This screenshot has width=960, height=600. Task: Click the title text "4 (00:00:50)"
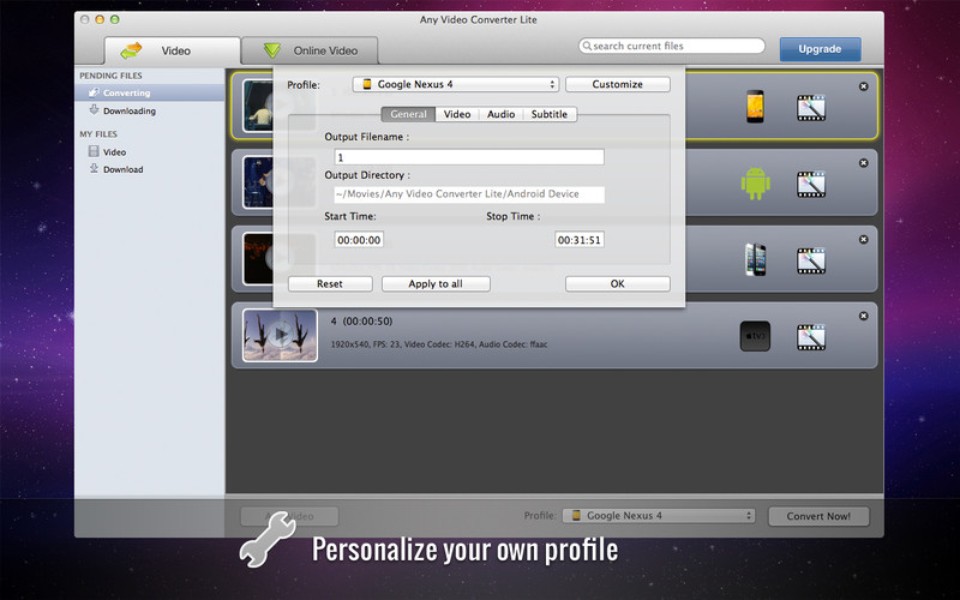pos(362,321)
